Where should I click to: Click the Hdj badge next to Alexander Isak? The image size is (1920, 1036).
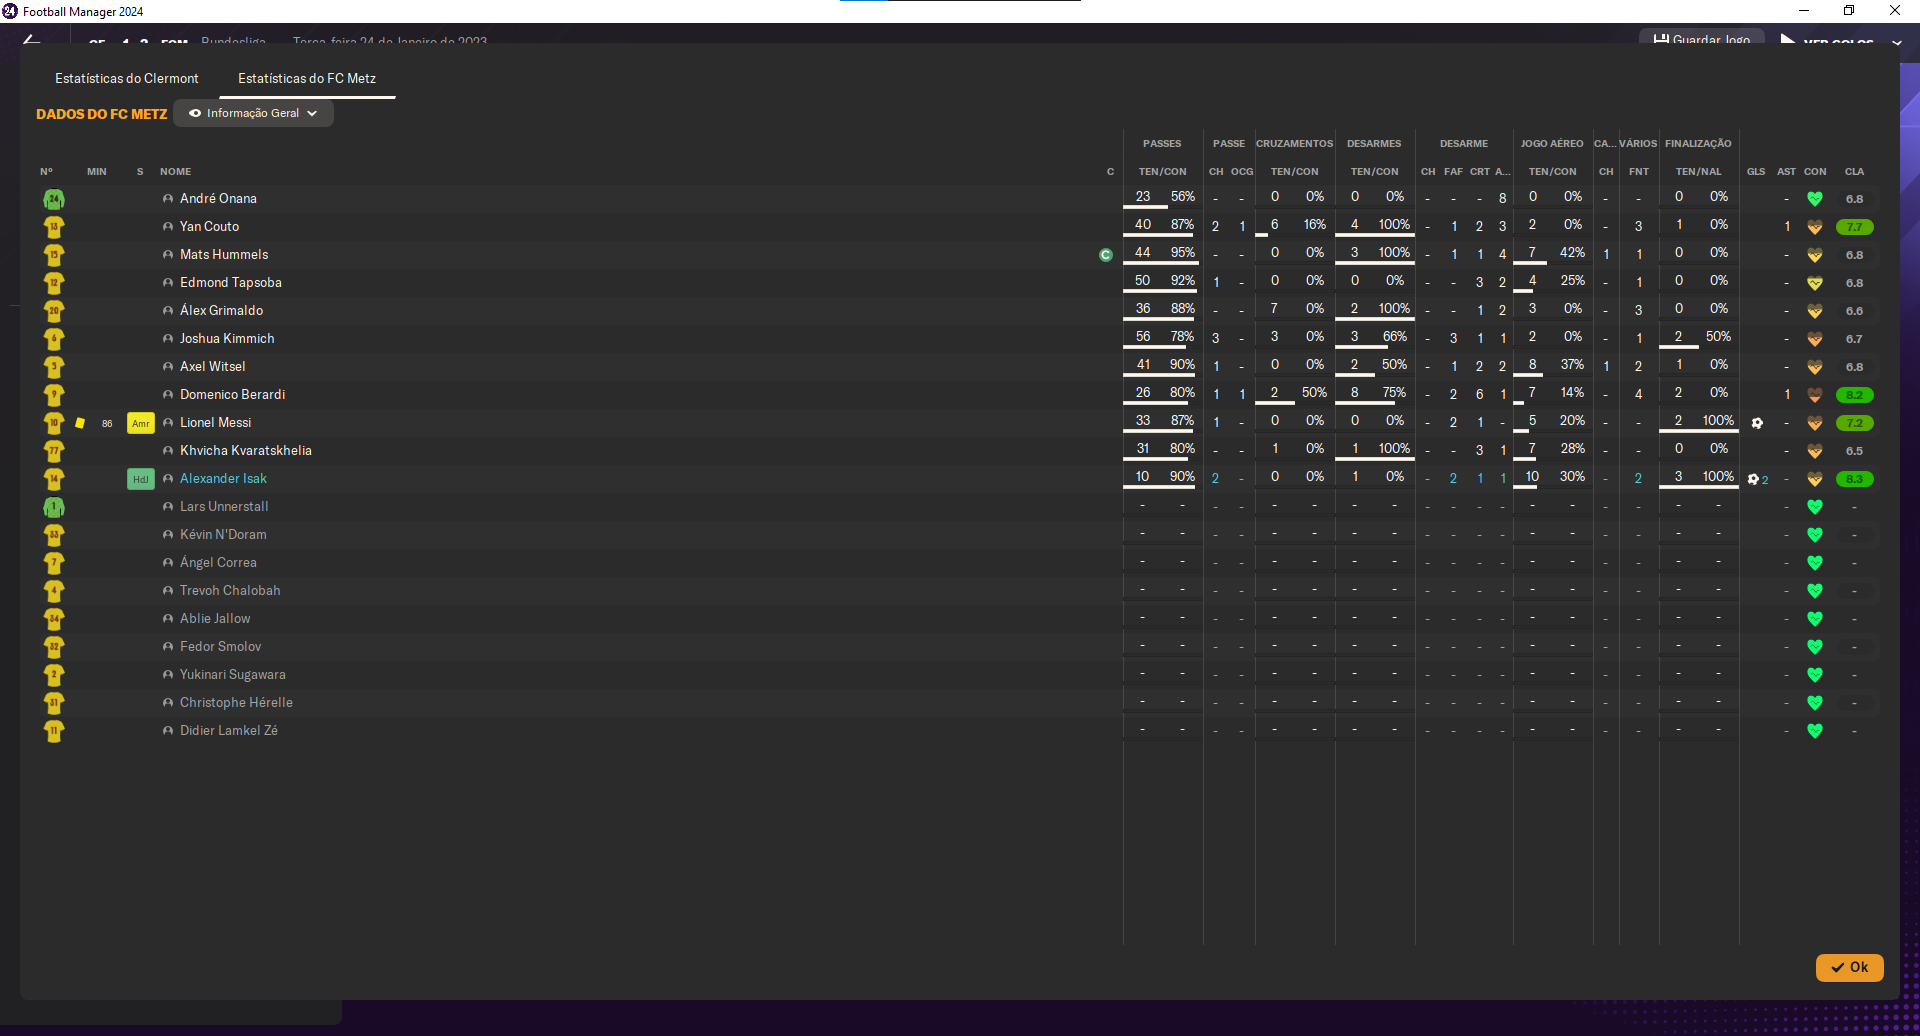pyautogui.click(x=141, y=479)
